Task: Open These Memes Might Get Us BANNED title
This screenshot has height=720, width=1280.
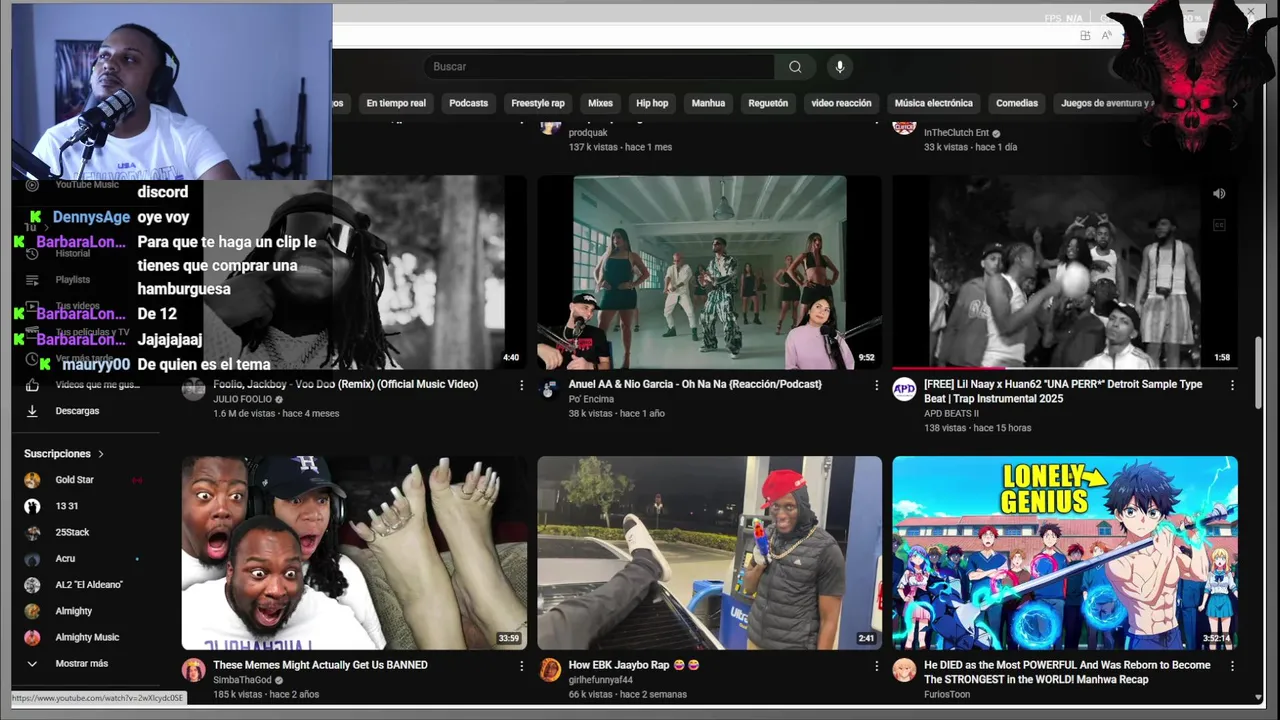Action: (x=320, y=665)
